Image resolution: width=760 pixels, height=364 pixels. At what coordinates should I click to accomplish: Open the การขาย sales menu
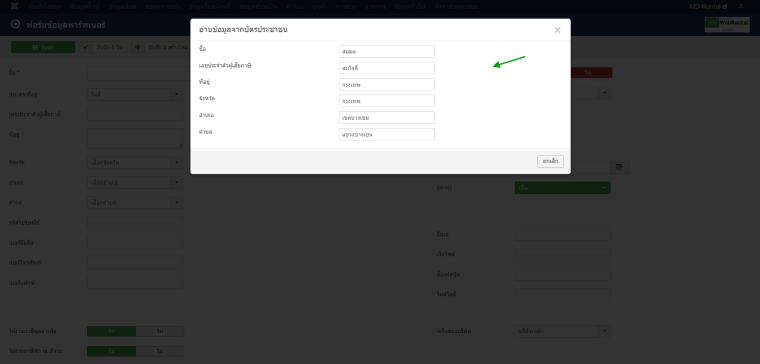click(346, 6)
